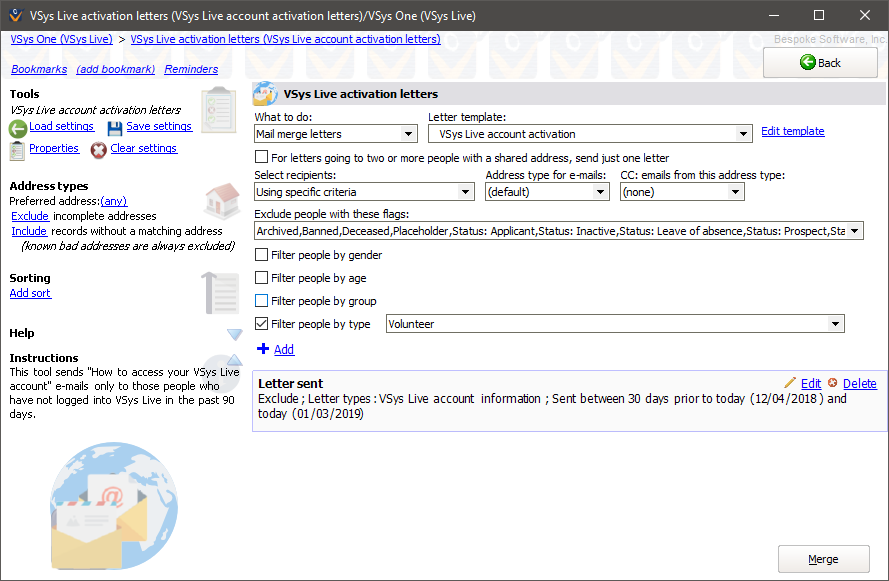
Task: Click the Save settings floppy disk icon
Action: pyautogui.click(x=115, y=128)
